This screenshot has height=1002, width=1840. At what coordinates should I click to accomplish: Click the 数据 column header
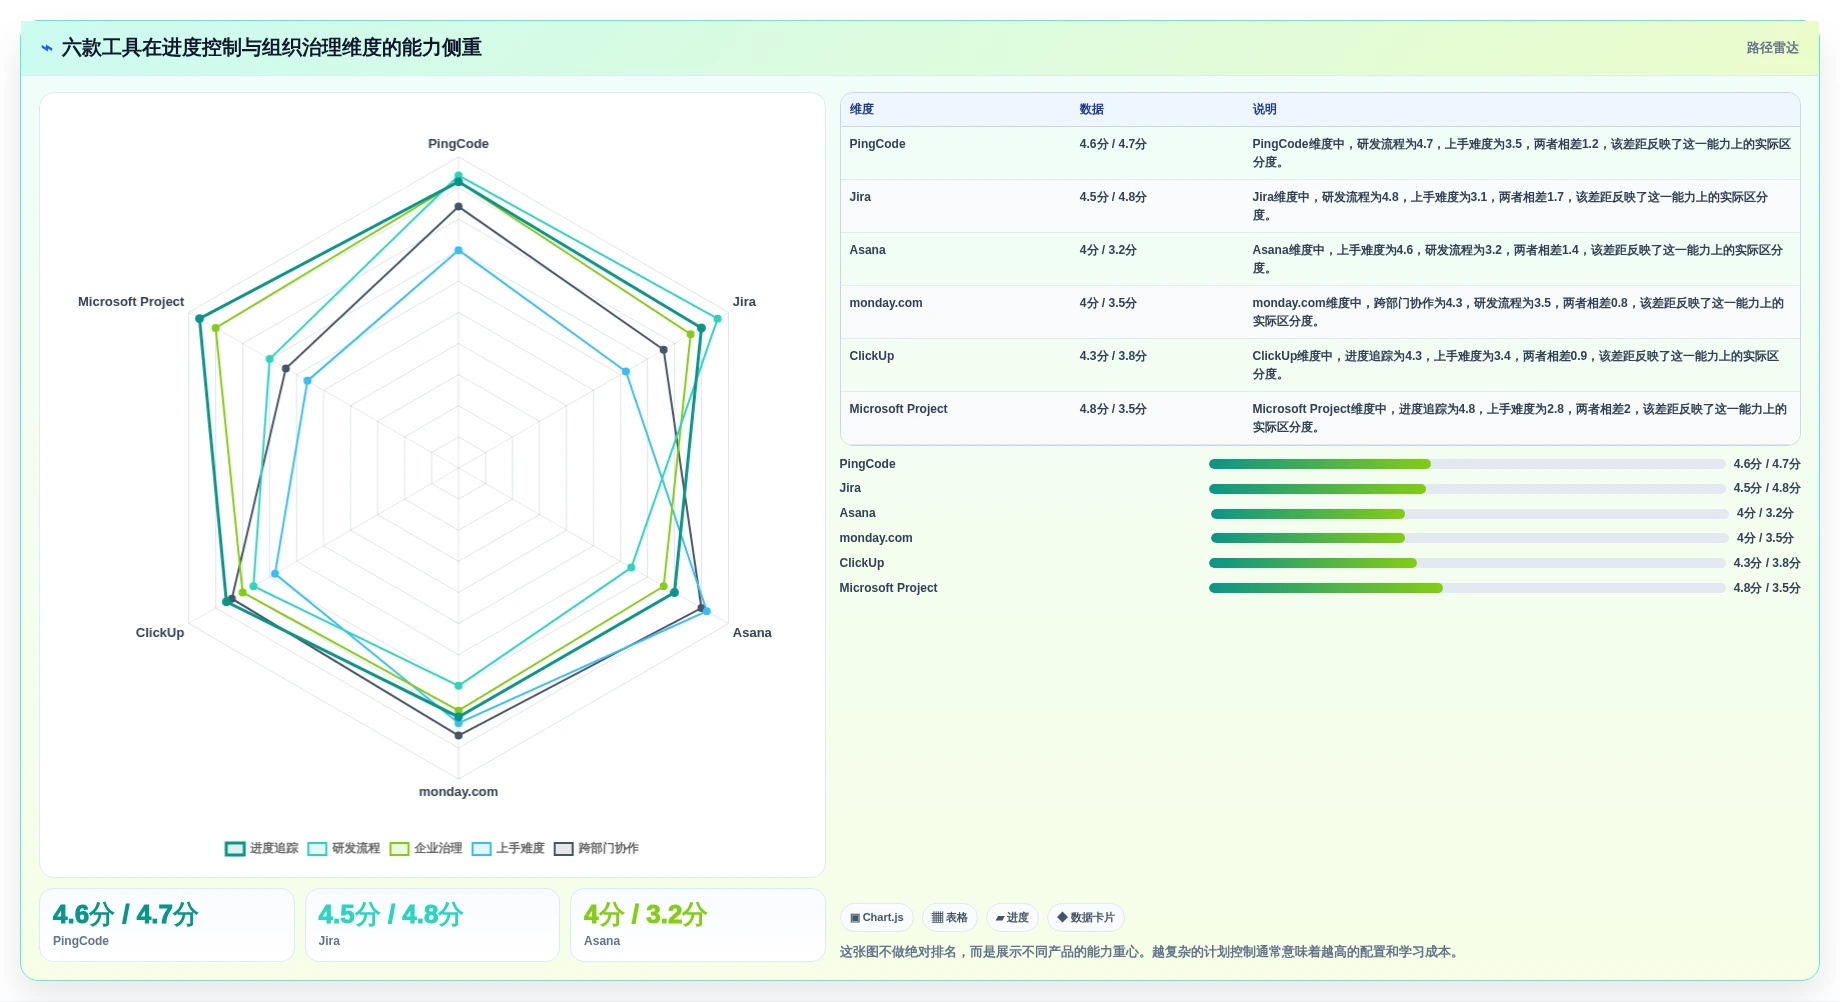(x=1091, y=110)
